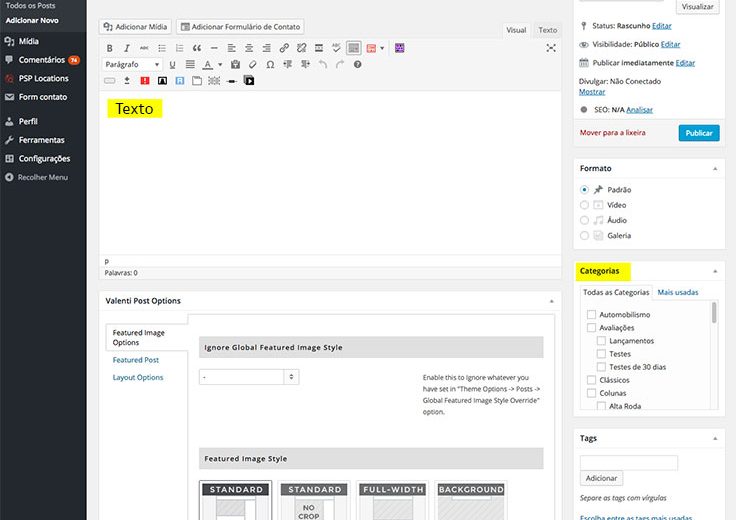Insert special character omega icon

point(270,65)
